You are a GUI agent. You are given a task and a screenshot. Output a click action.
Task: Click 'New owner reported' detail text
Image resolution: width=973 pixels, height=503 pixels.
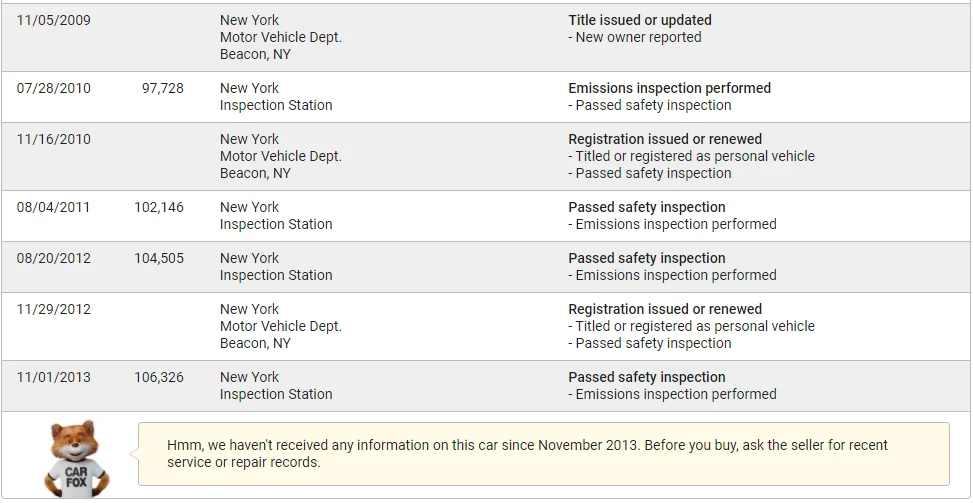[638, 37]
